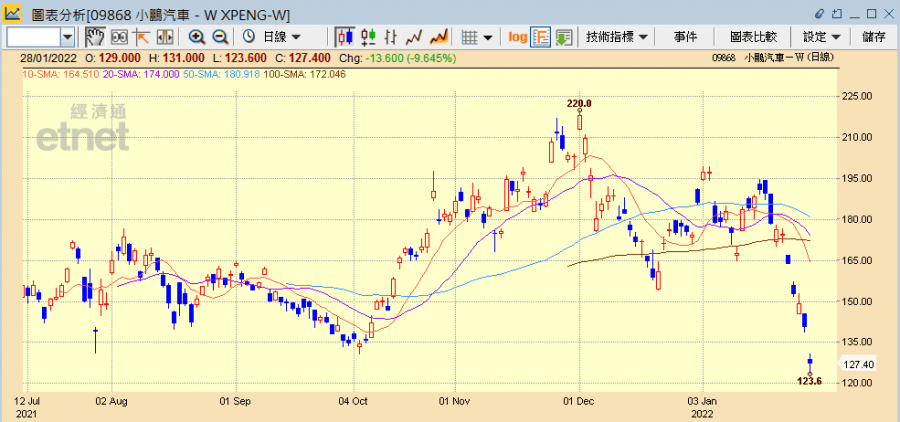
Task: Select the crosshair arrow pointer tool
Action: point(141,37)
